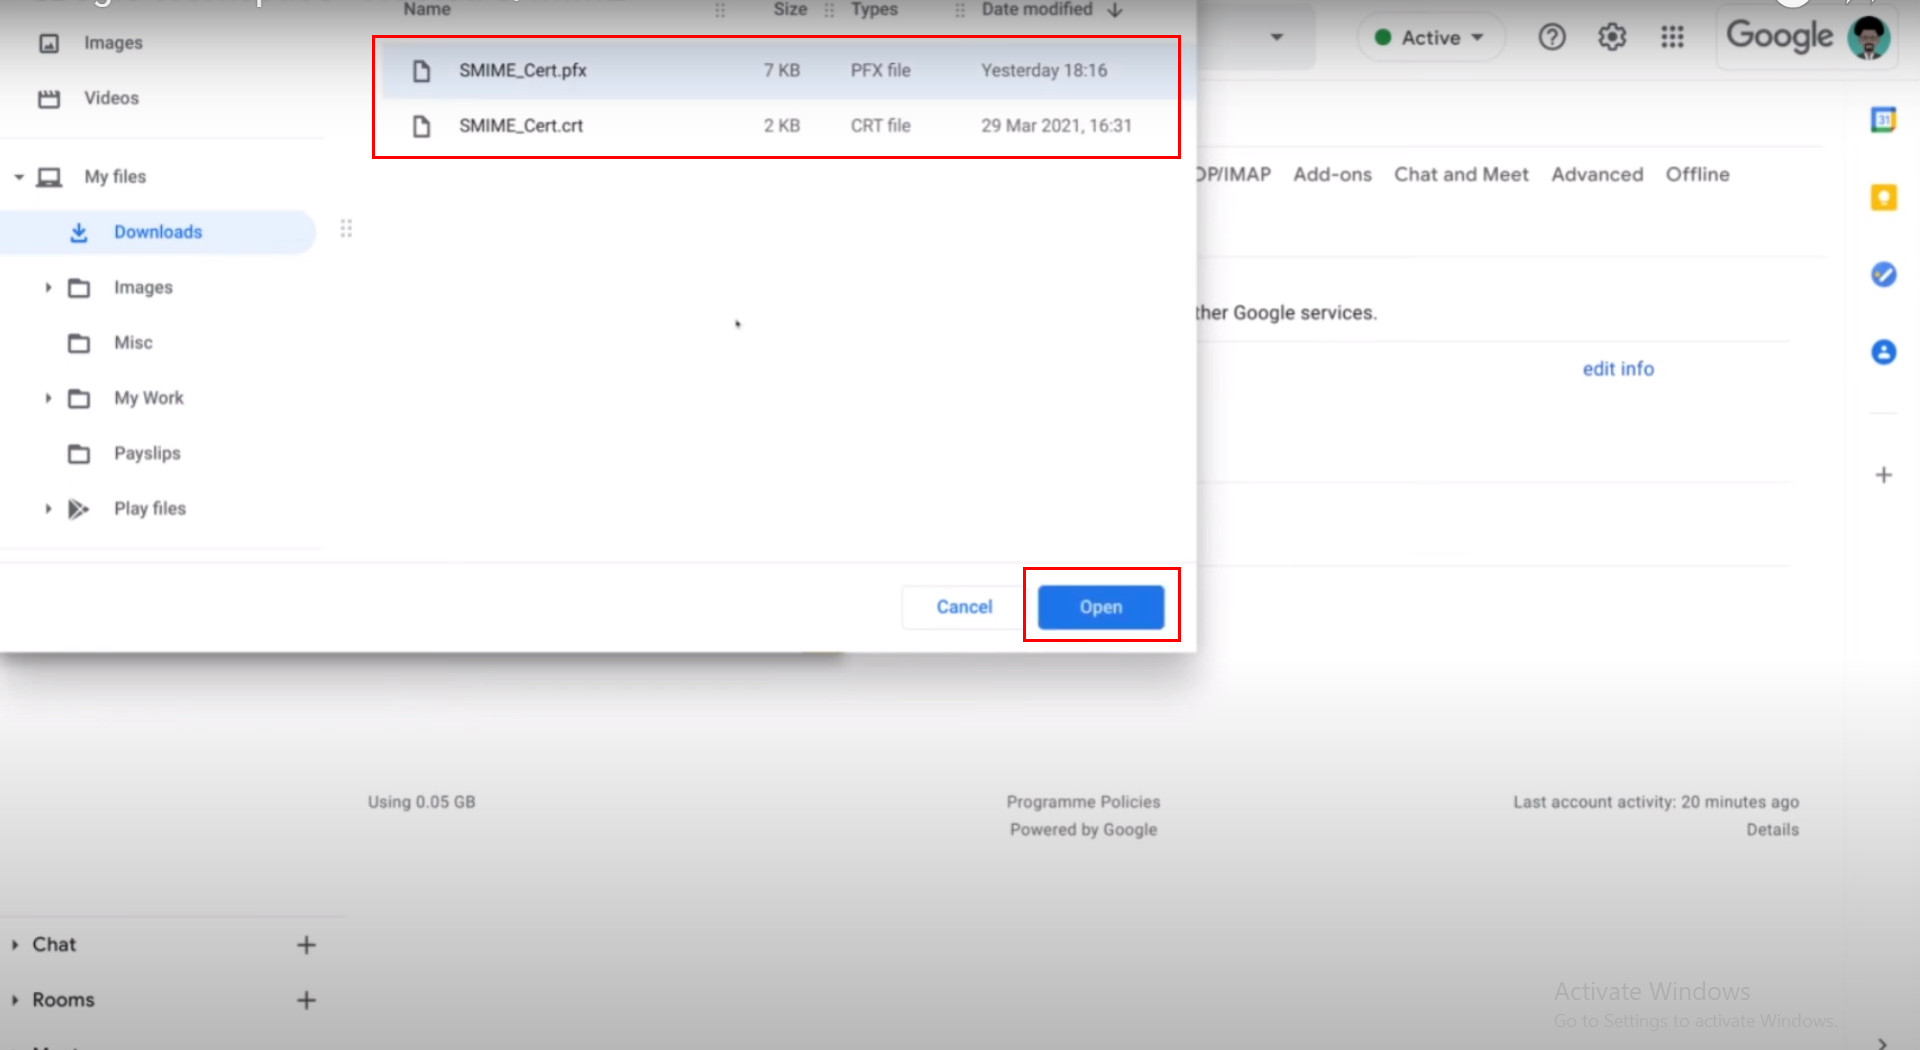The width and height of the screenshot is (1920, 1050).
Task: Start a new chat with plus icon
Action: click(x=306, y=945)
